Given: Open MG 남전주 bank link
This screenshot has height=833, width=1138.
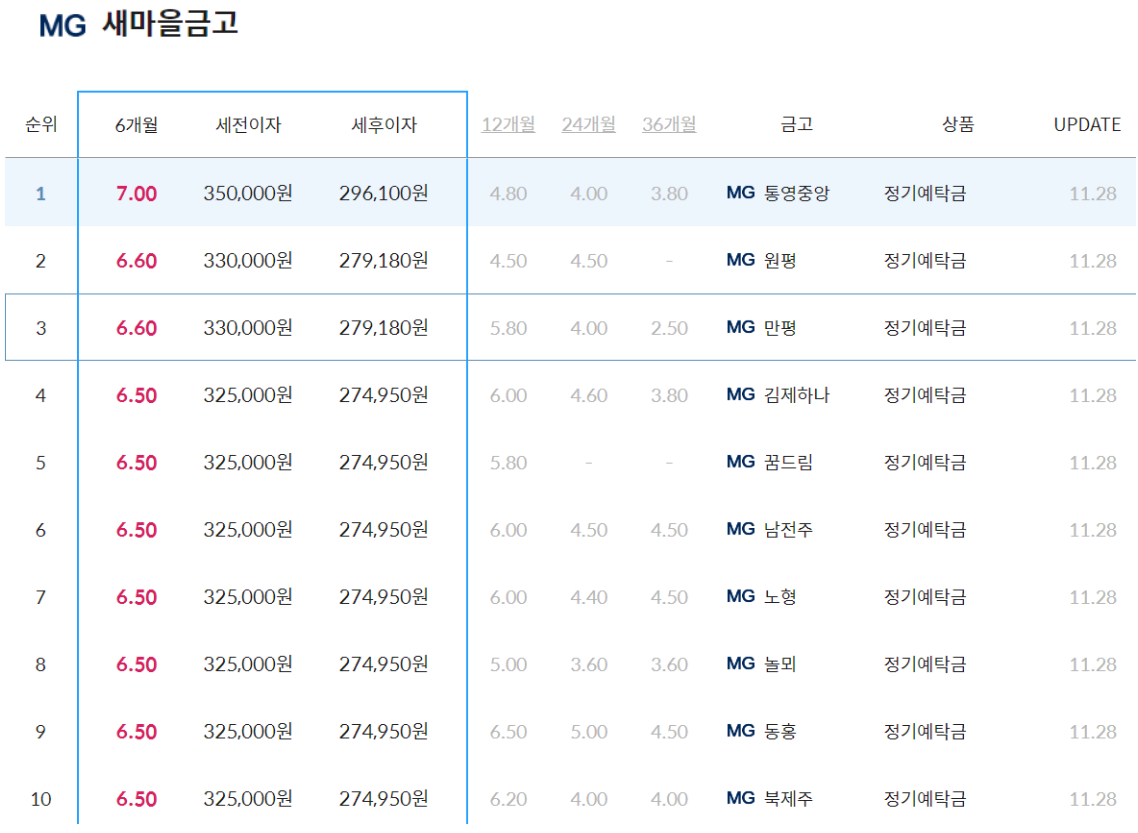Looking at the screenshot, I should coord(770,530).
